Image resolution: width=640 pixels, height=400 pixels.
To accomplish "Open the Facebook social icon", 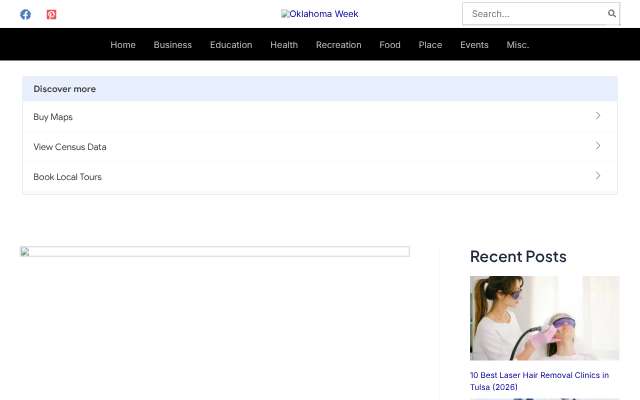I will coord(25,14).
